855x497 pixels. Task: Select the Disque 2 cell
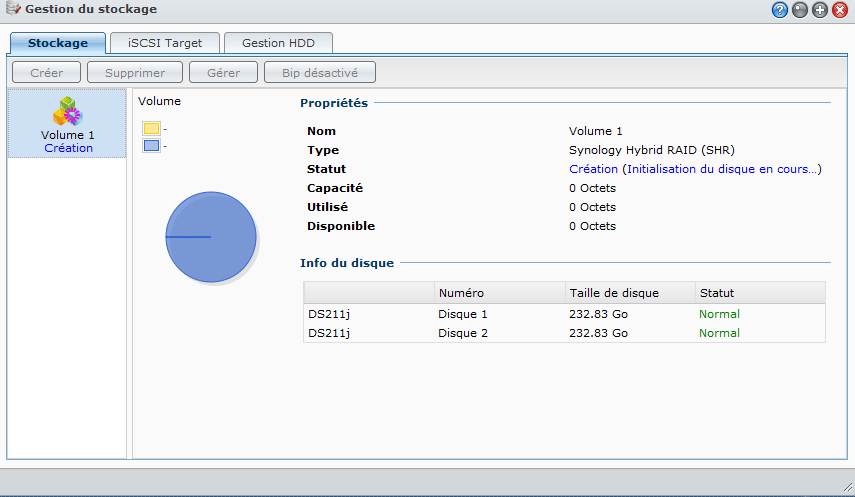point(463,333)
